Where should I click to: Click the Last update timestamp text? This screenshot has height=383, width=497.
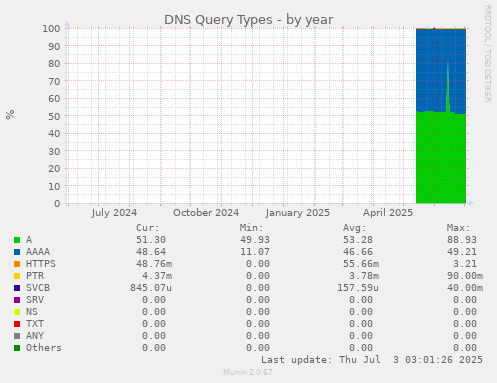tap(372, 360)
